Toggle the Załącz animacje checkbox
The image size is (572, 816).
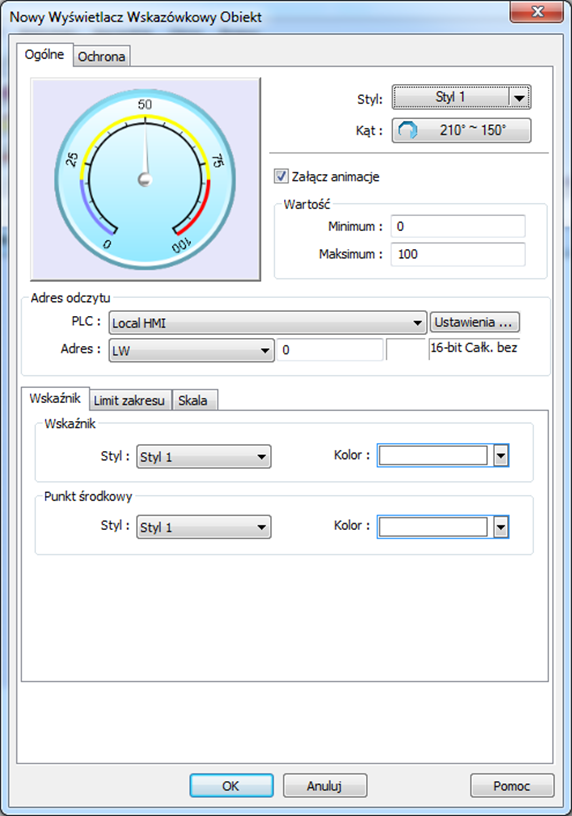[281, 176]
